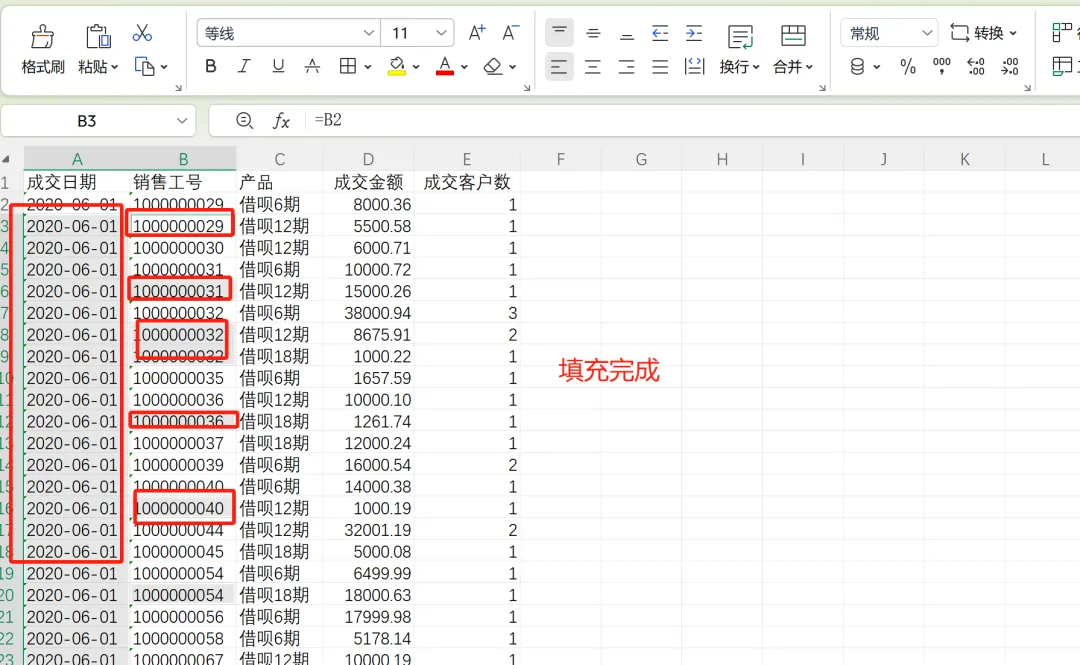Increase font size with A+ icon
The image size is (1080, 665).
click(477, 32)
